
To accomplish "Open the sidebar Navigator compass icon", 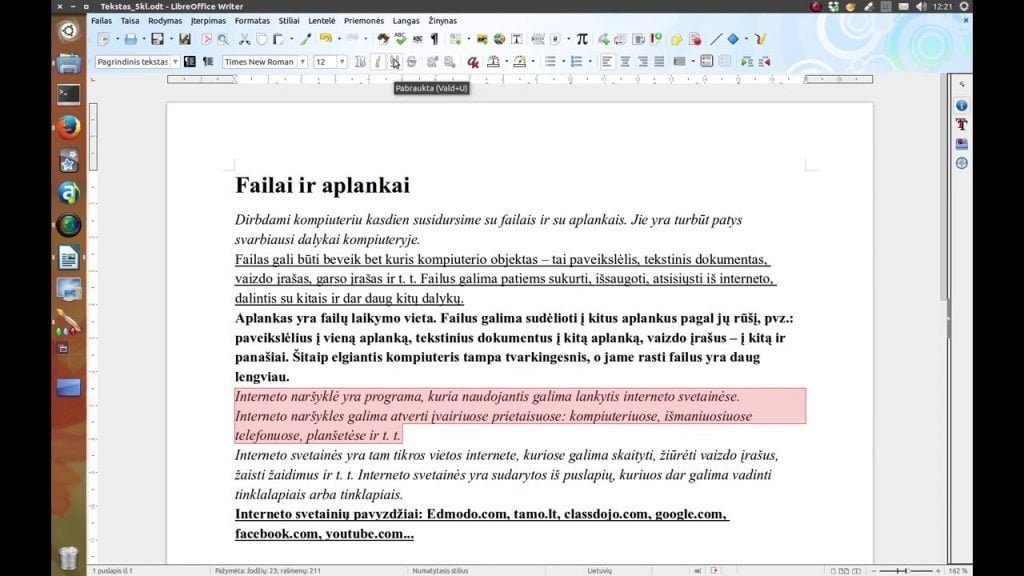I will click(x=962, y=163).
